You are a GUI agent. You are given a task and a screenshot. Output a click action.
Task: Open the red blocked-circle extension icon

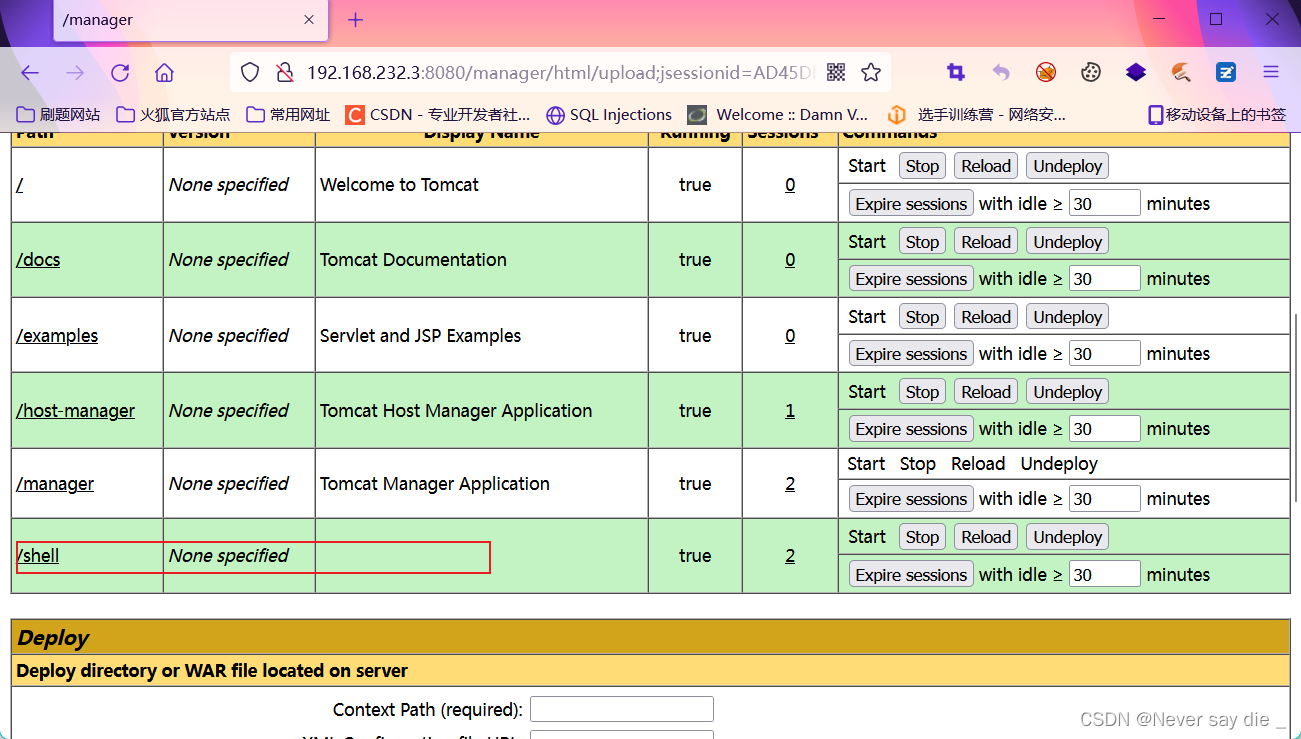pos(1046,72)
